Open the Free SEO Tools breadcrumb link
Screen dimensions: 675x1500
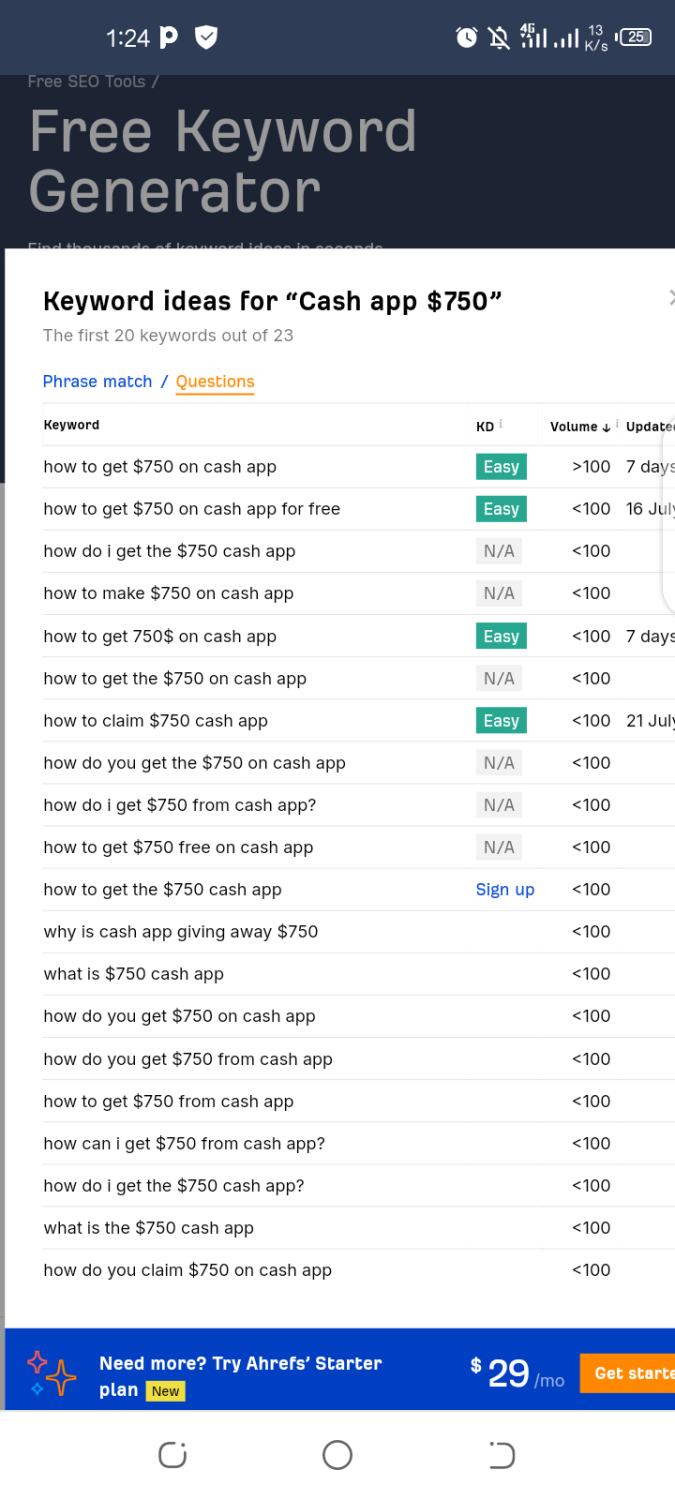(87, 82)
